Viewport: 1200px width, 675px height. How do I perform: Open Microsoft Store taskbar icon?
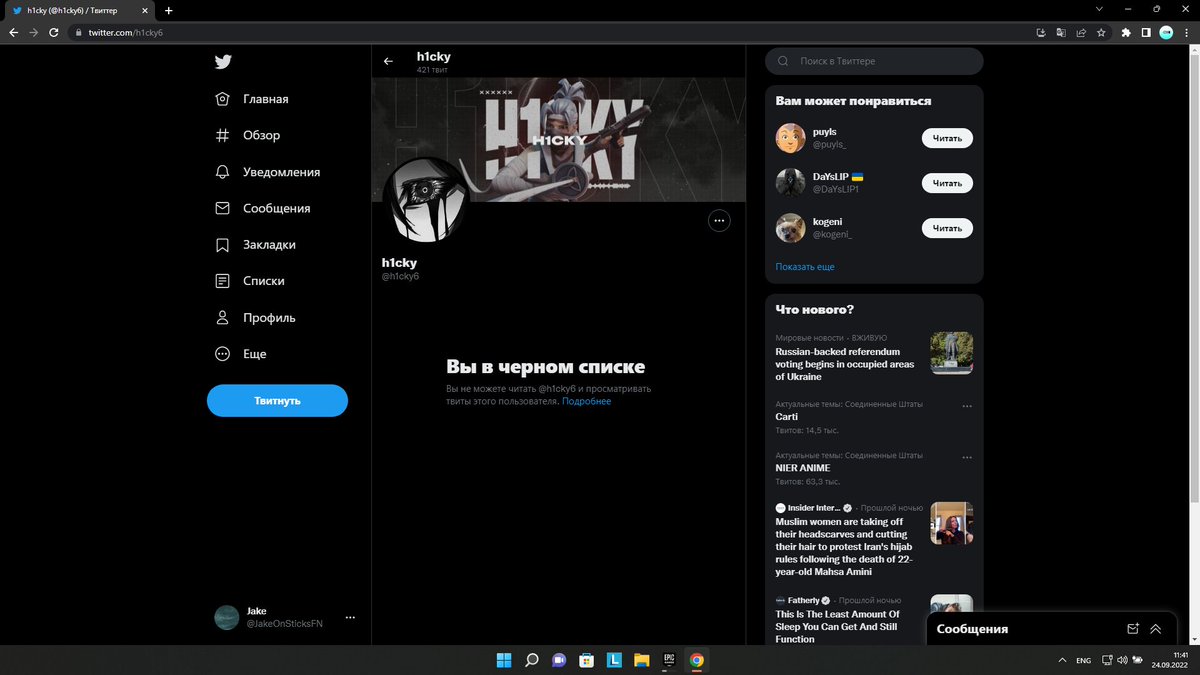587,660
